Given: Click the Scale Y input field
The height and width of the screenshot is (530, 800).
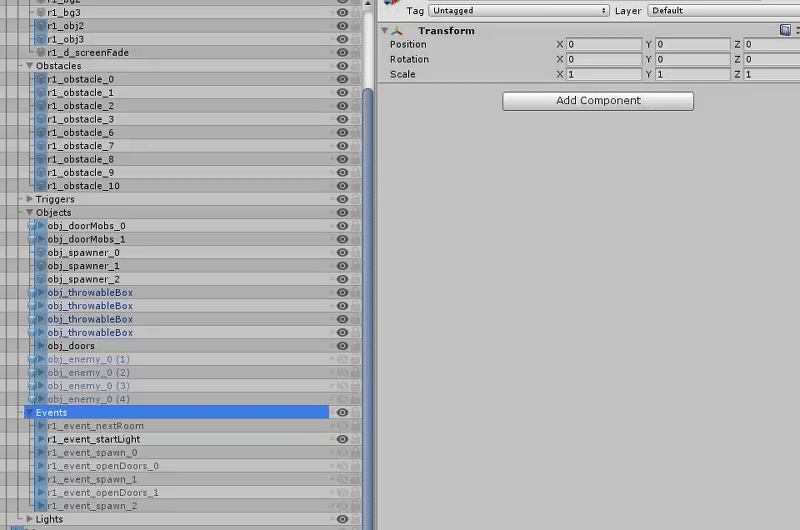Looking at the screenshot, I should click(692, 74).
